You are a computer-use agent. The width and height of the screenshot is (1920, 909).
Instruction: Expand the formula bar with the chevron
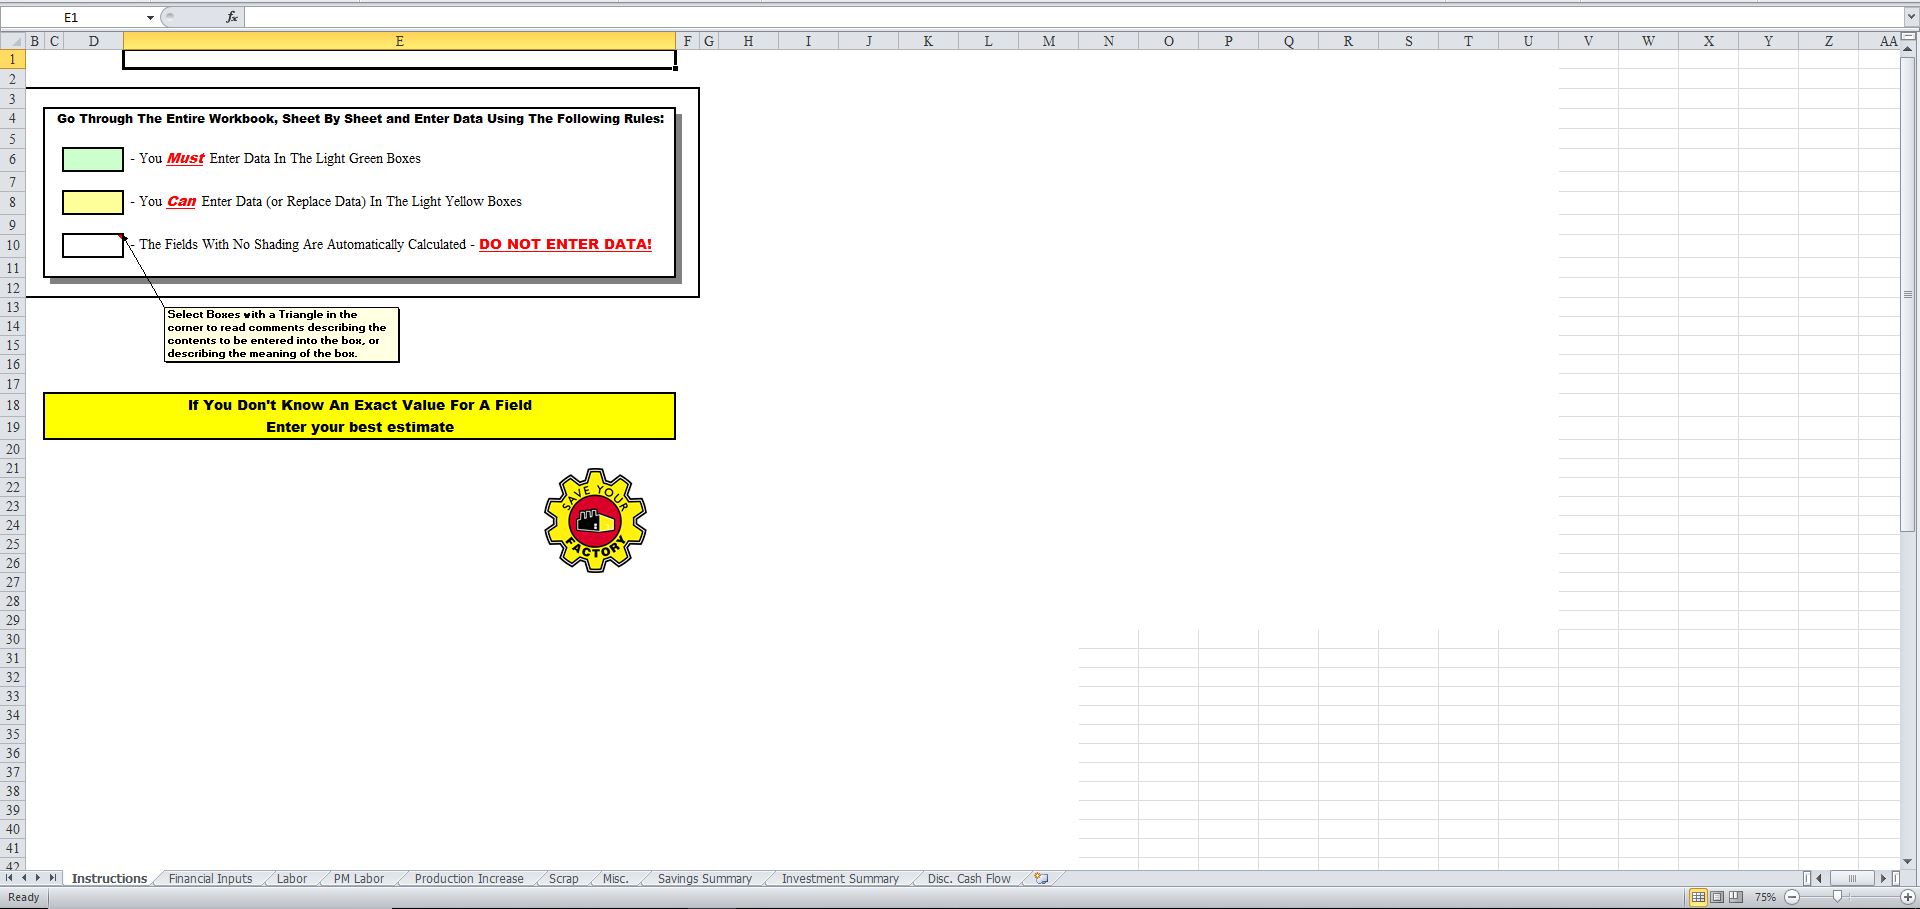pyautogui.click(x=1911, y=17)
